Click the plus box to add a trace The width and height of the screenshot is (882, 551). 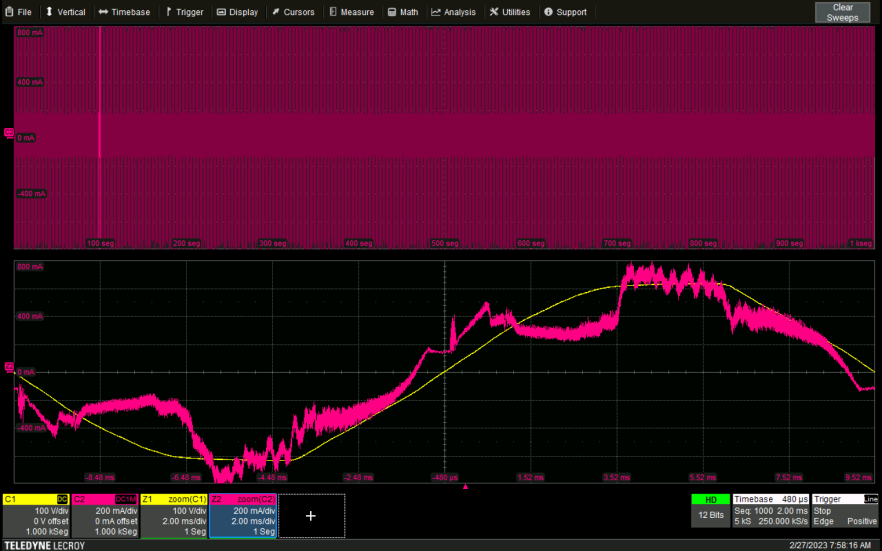[x=311, y=516]
